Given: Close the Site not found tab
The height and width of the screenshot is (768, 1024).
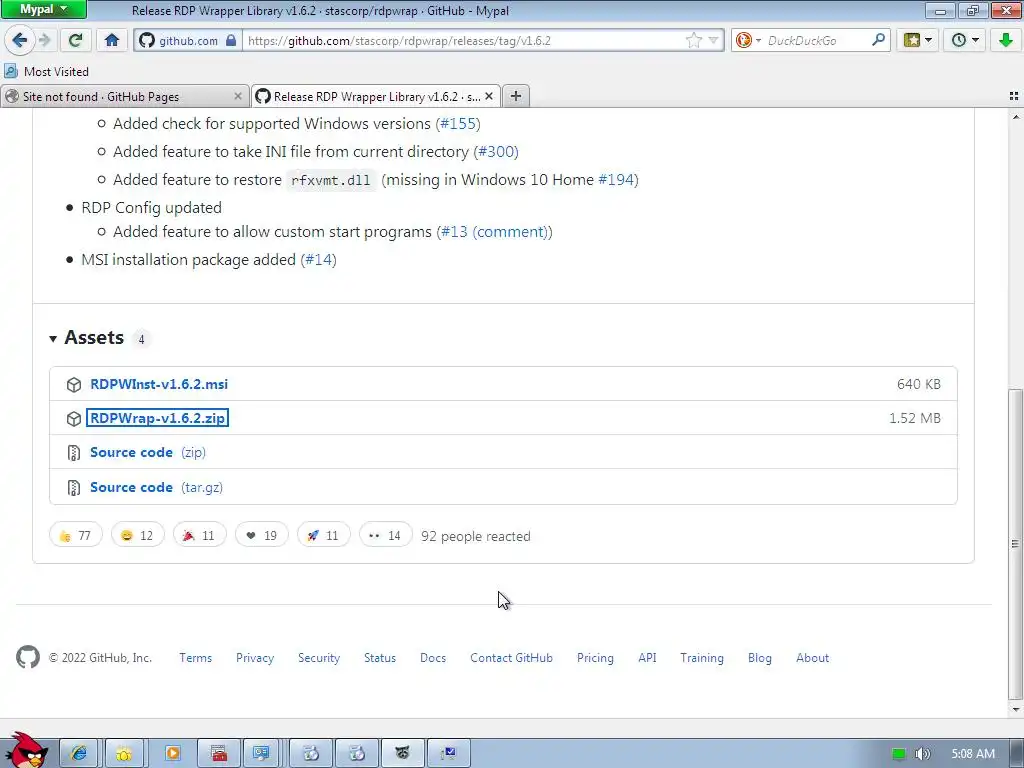Looking at the screenshot, I should (238, 97).
